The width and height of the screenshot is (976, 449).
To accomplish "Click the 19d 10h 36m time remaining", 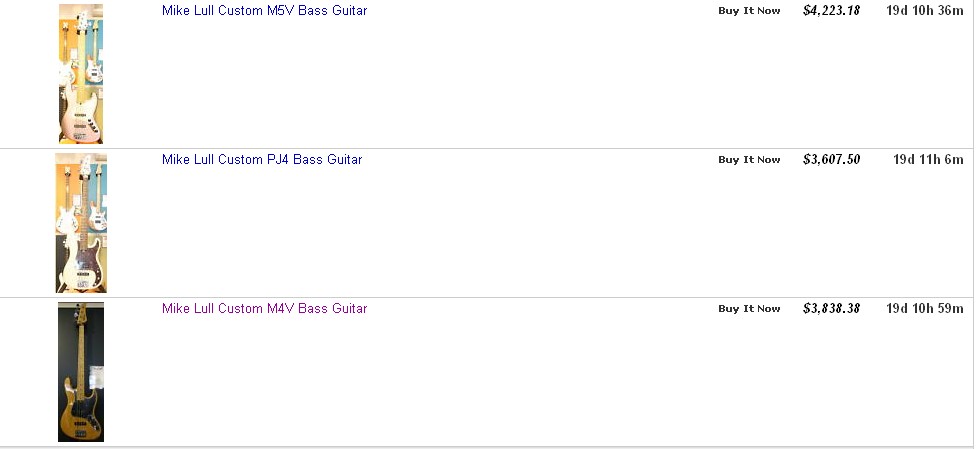I will click(925, 11).
